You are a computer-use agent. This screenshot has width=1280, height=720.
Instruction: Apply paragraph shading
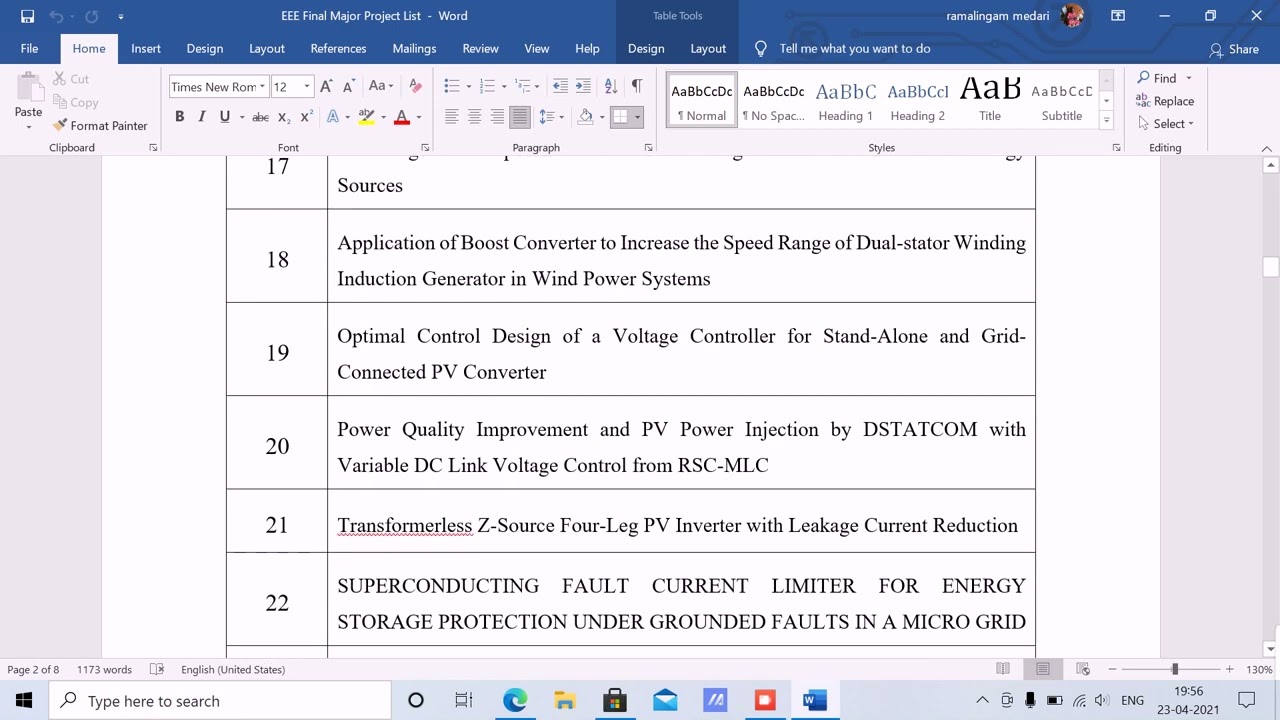tap(586, 117)
